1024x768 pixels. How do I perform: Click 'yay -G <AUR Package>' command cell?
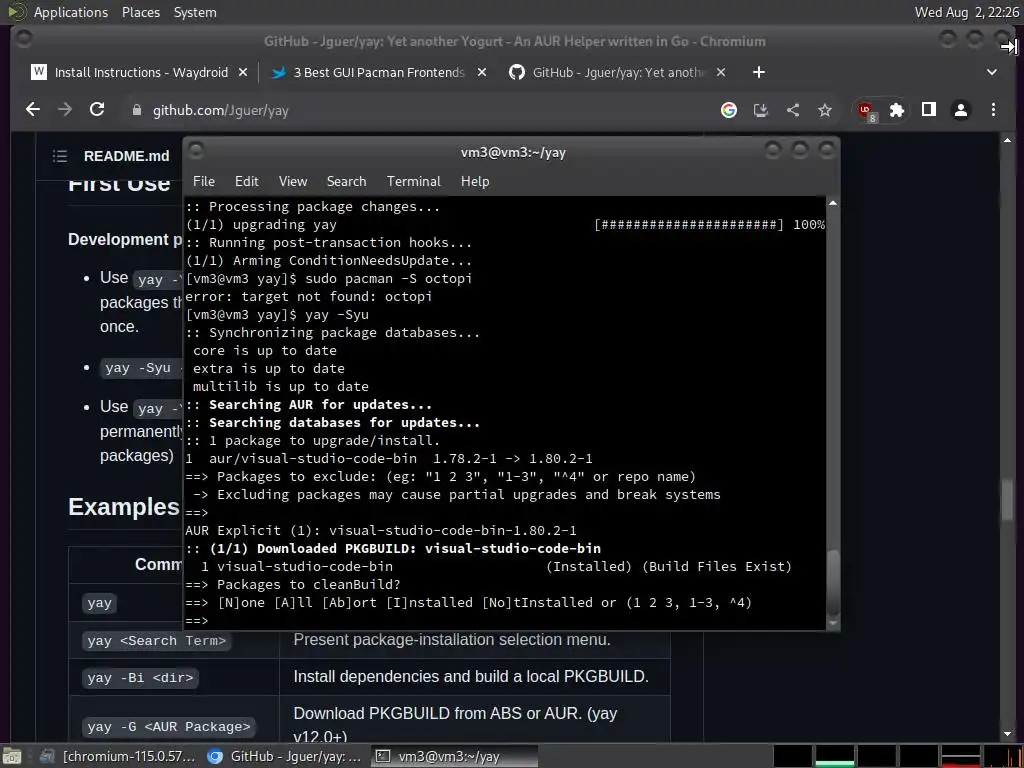tap(168, 727)
